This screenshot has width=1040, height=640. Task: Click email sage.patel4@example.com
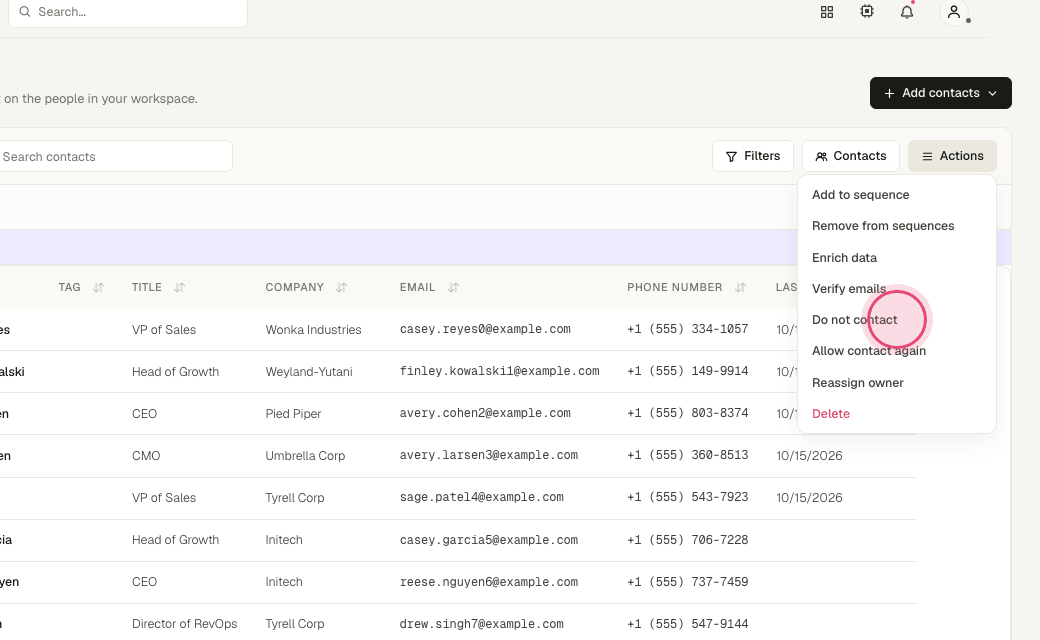(x=482, y=497)
